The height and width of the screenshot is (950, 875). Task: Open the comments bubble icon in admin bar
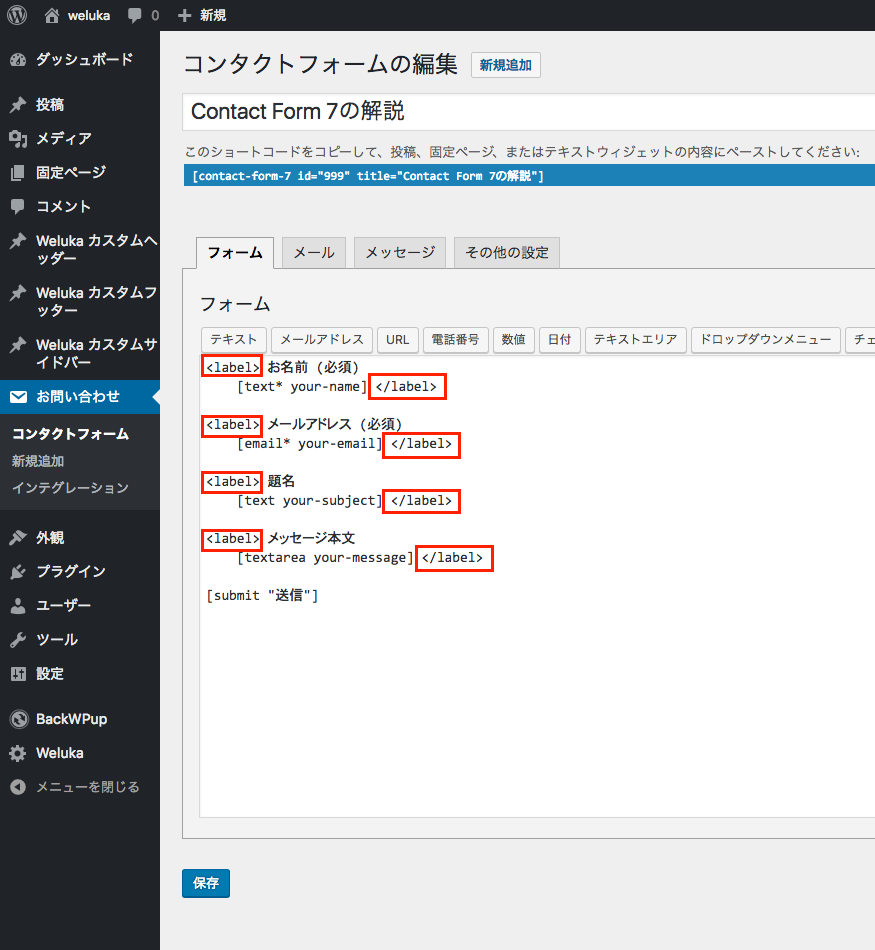pos(135,16)
